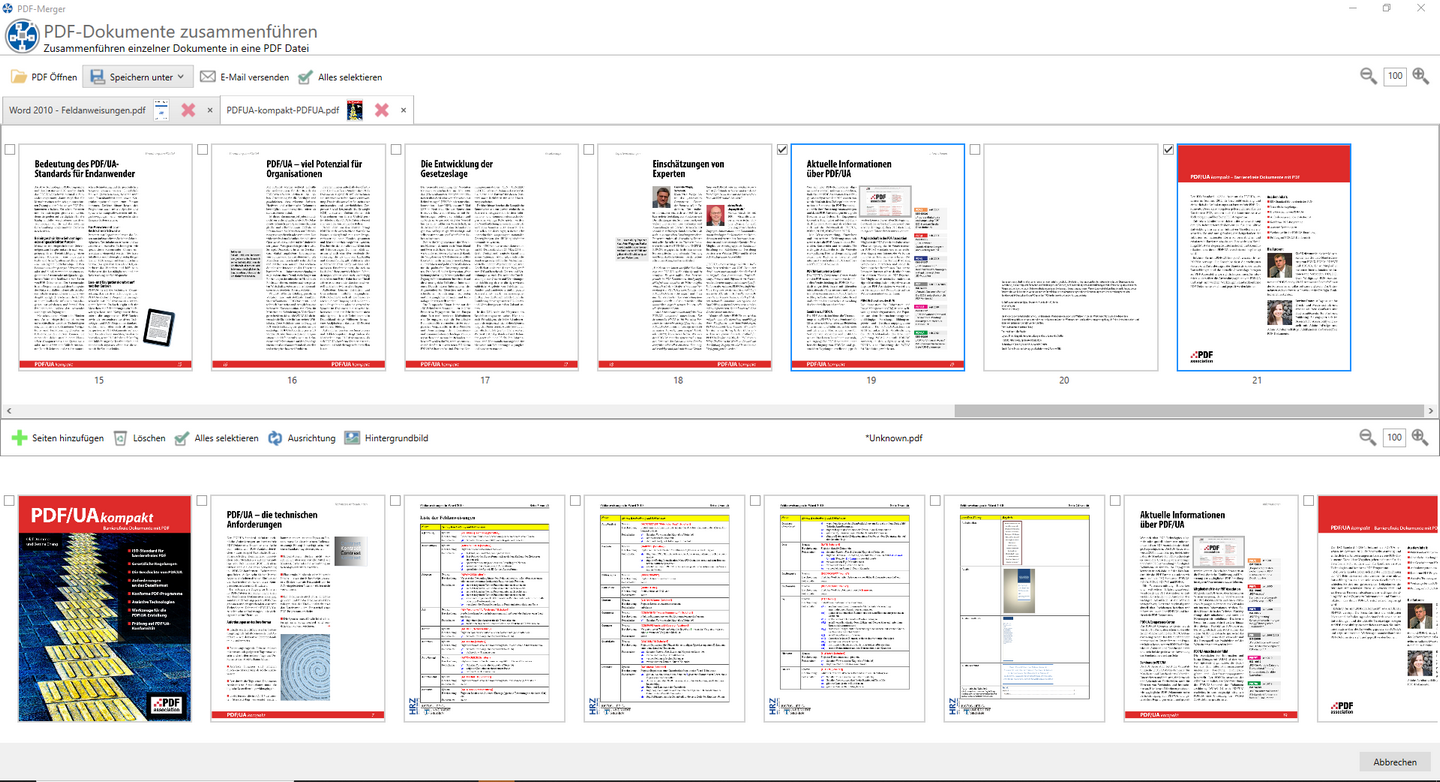The image size is (1440, 782).
Task: Send the document via E-Mail versenden
Action: click(x=244, y=77)
